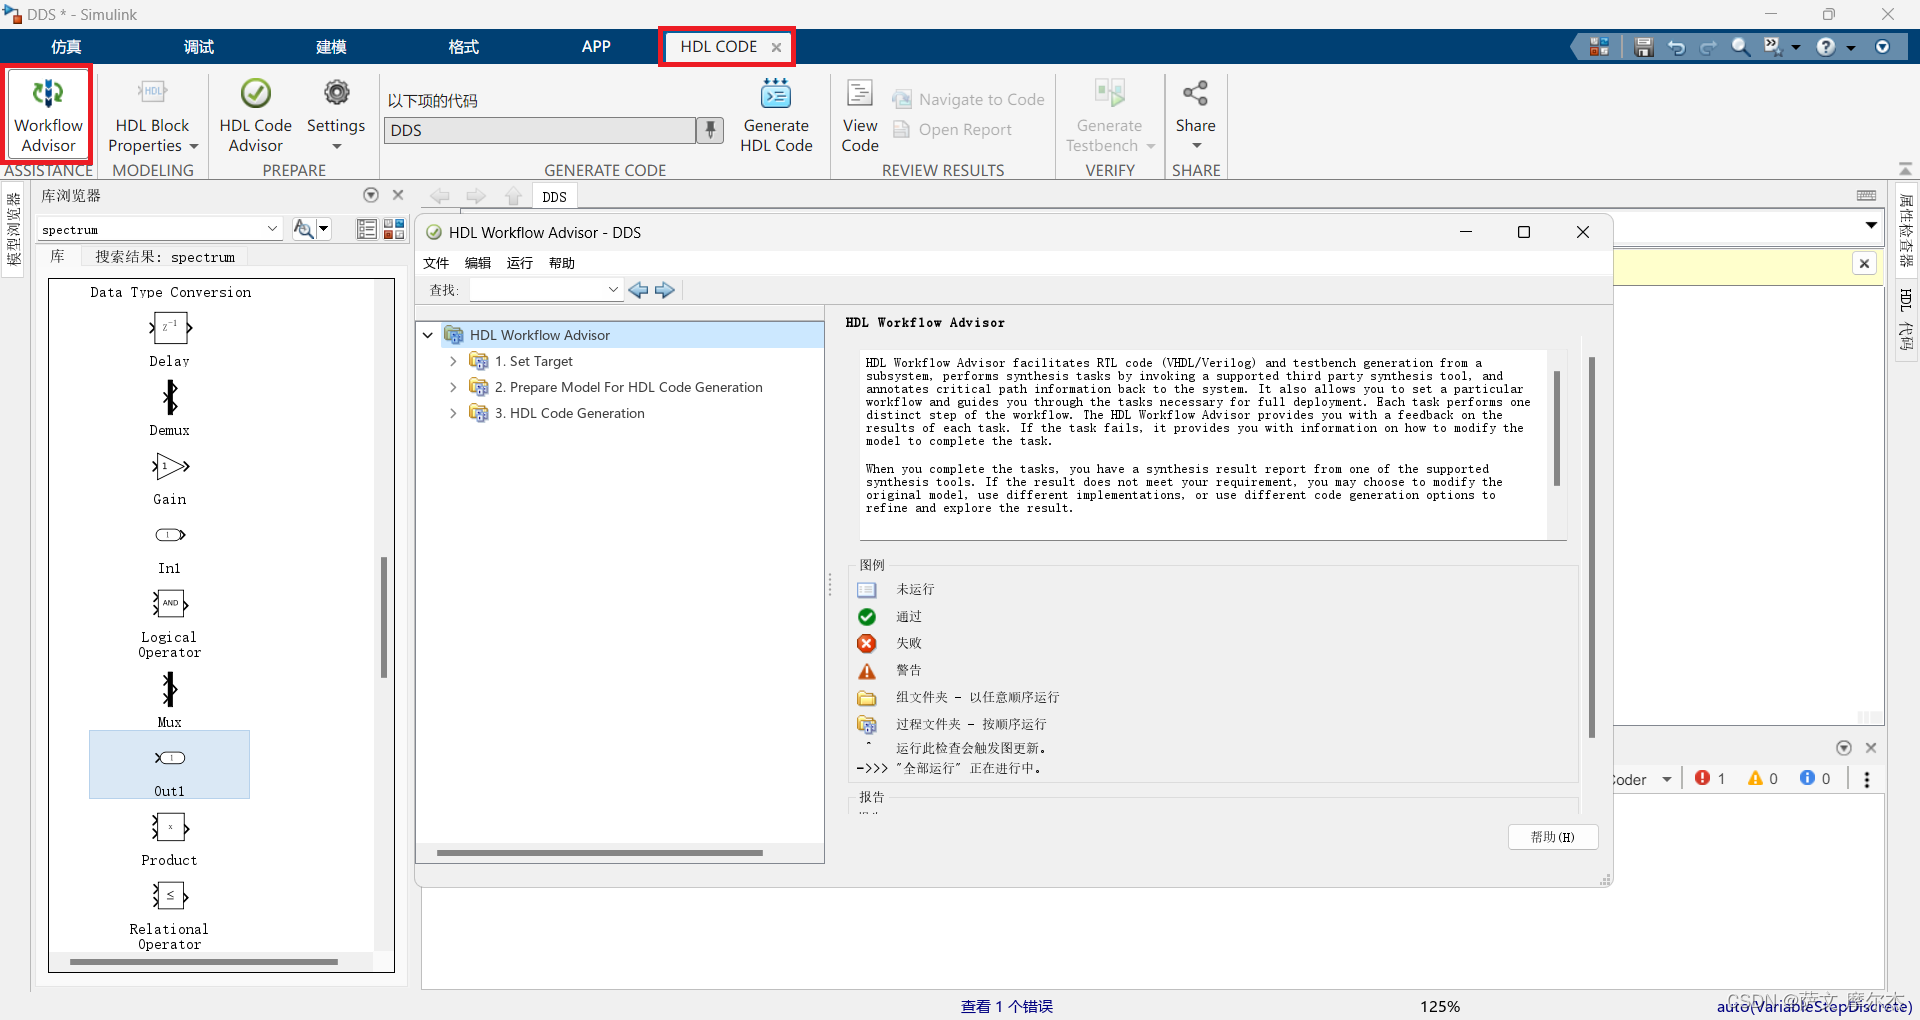
Task: Click Generate HDL Code
Action: coord(776,115)
